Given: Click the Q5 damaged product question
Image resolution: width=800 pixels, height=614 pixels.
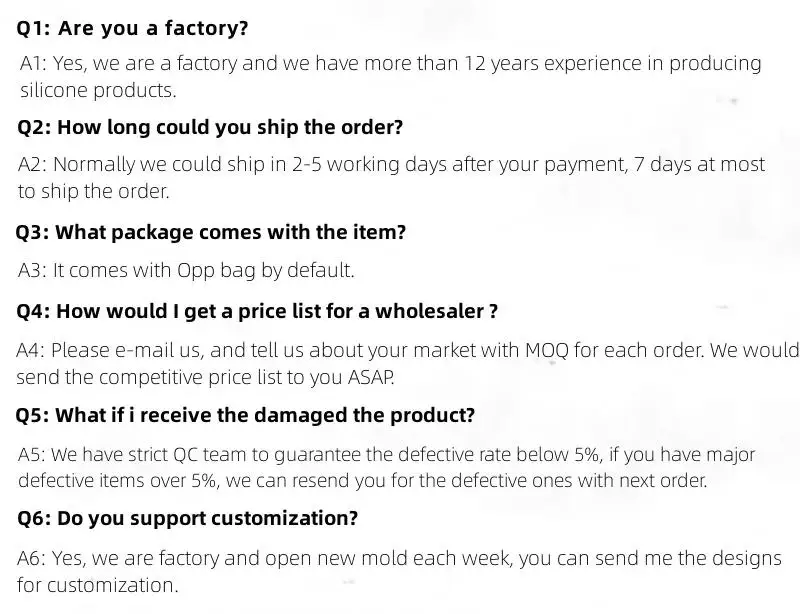Looking at the screenshot, I should pos(246,415).
